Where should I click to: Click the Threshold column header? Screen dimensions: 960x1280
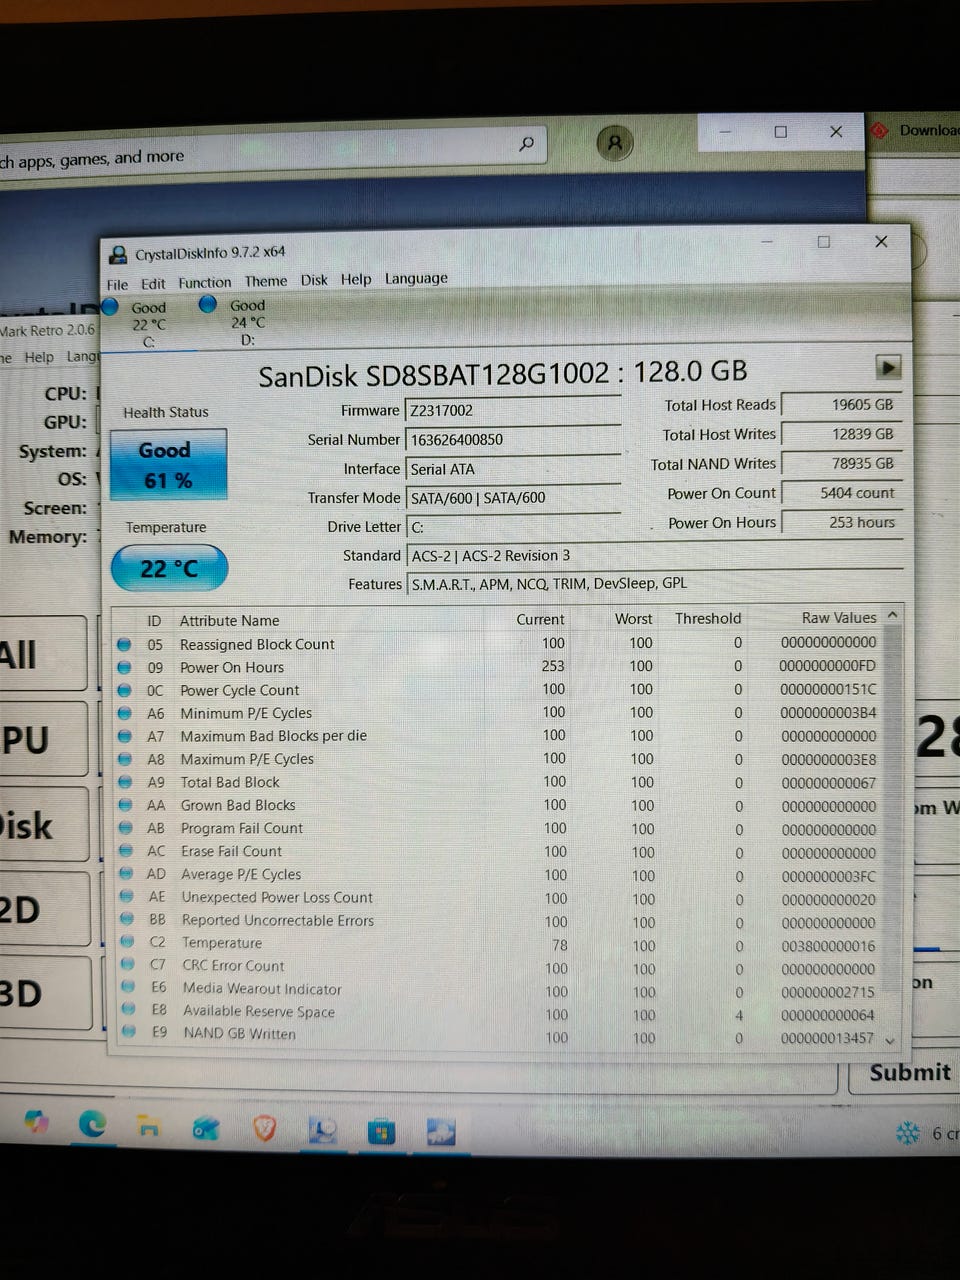708,618
